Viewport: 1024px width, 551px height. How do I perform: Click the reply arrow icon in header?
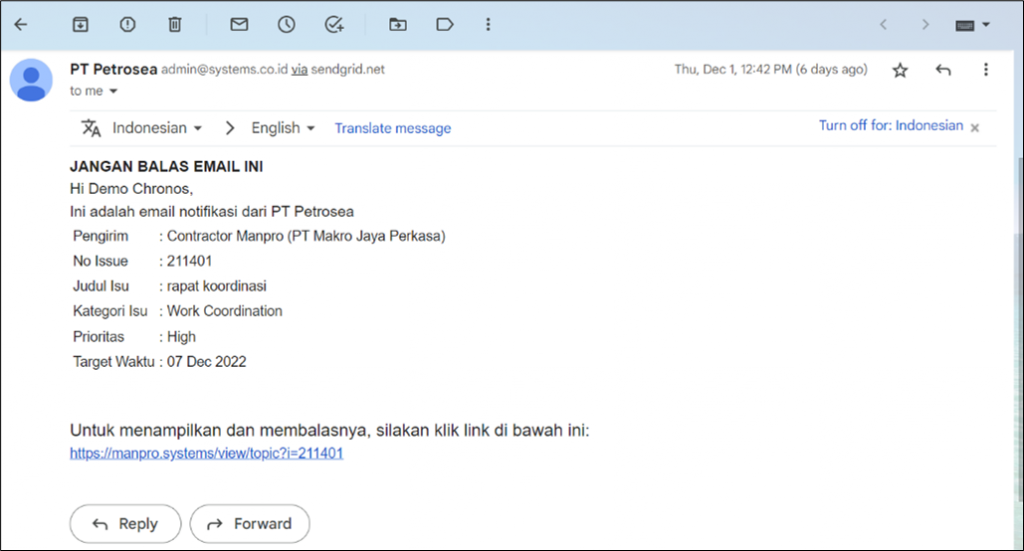[x=942, y=70]
